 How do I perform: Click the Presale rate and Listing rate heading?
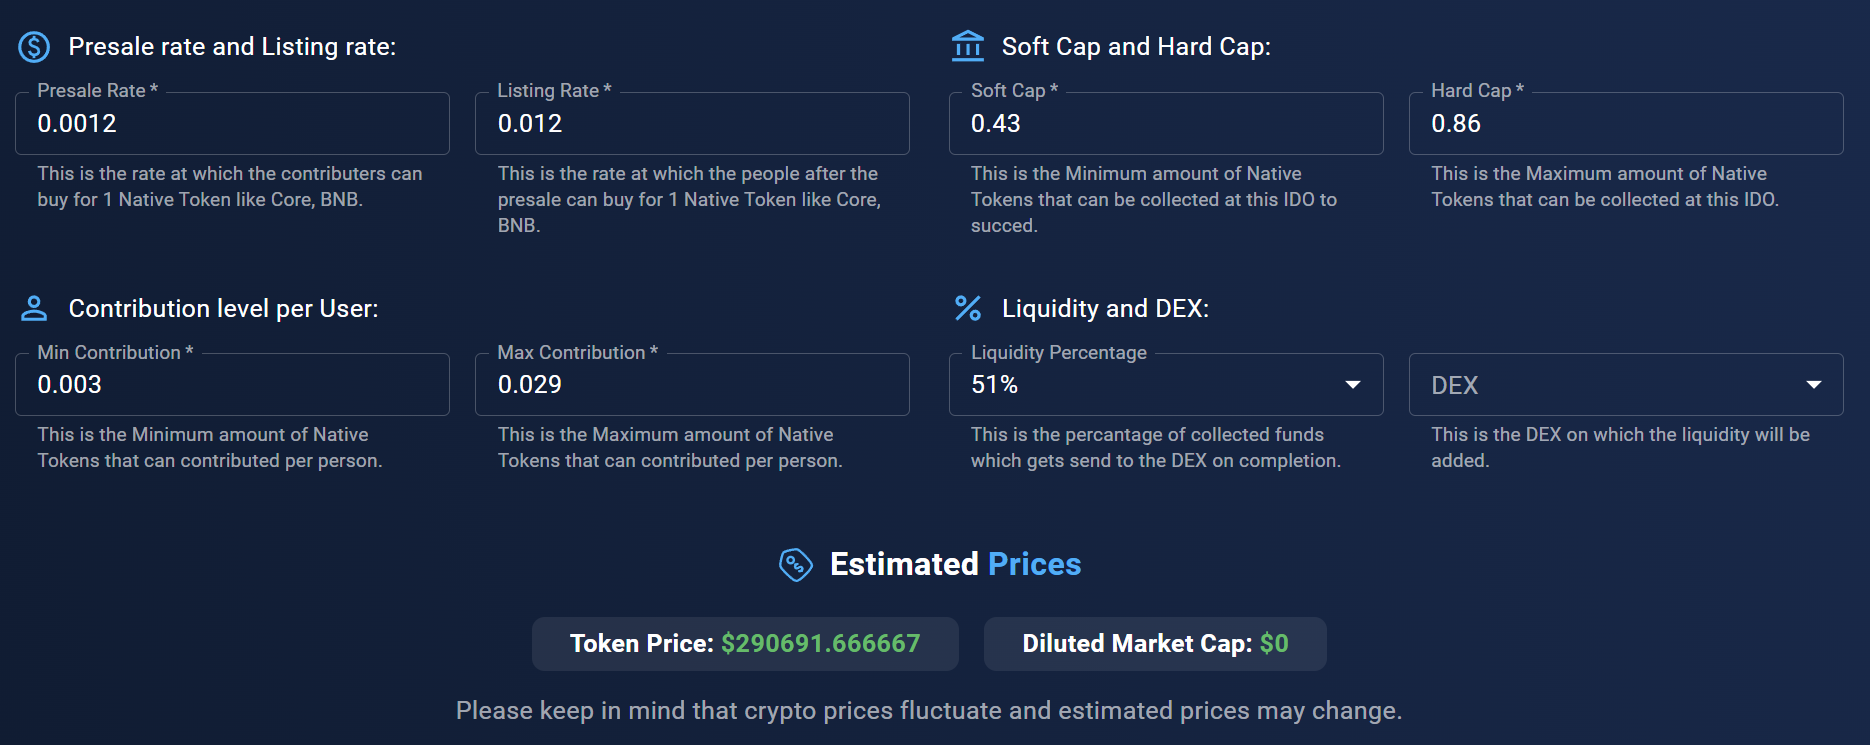231,45
